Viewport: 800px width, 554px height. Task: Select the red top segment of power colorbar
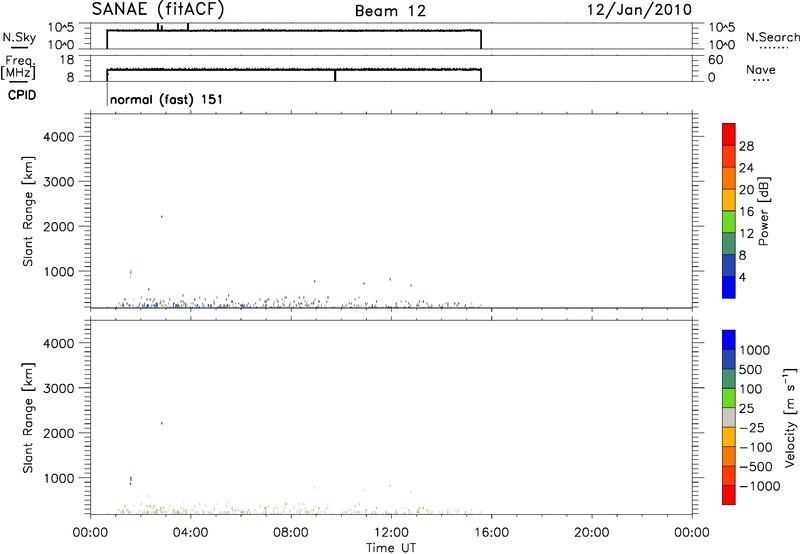(x=729, y=134)
